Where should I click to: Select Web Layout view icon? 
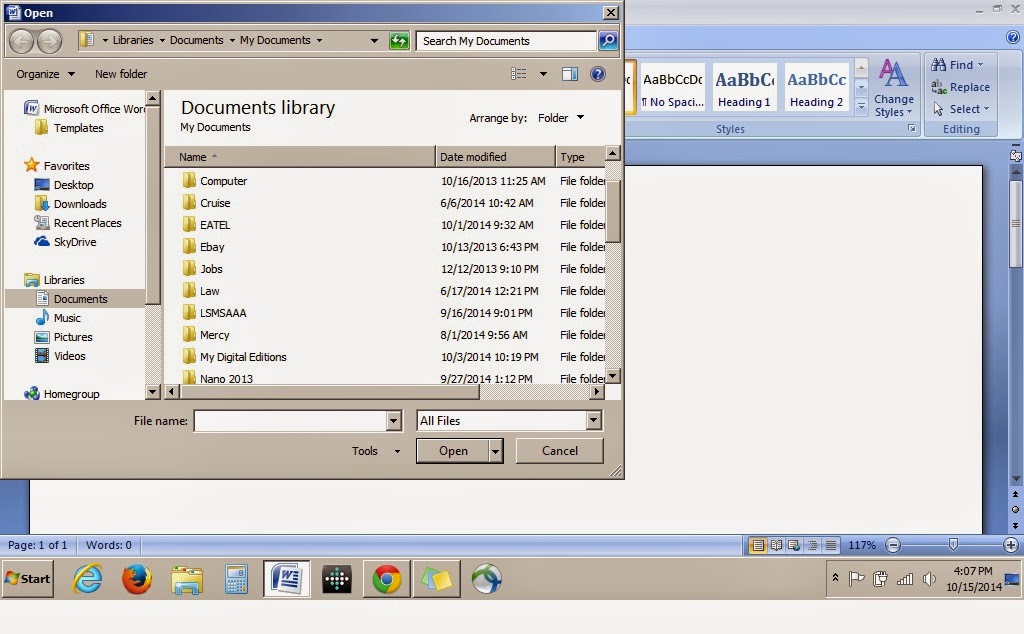[794, 545]
